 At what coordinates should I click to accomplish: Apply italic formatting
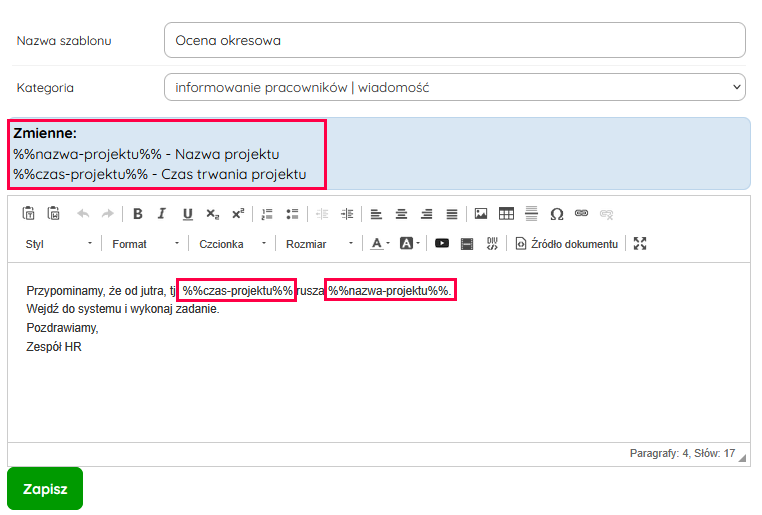[162, 213]
